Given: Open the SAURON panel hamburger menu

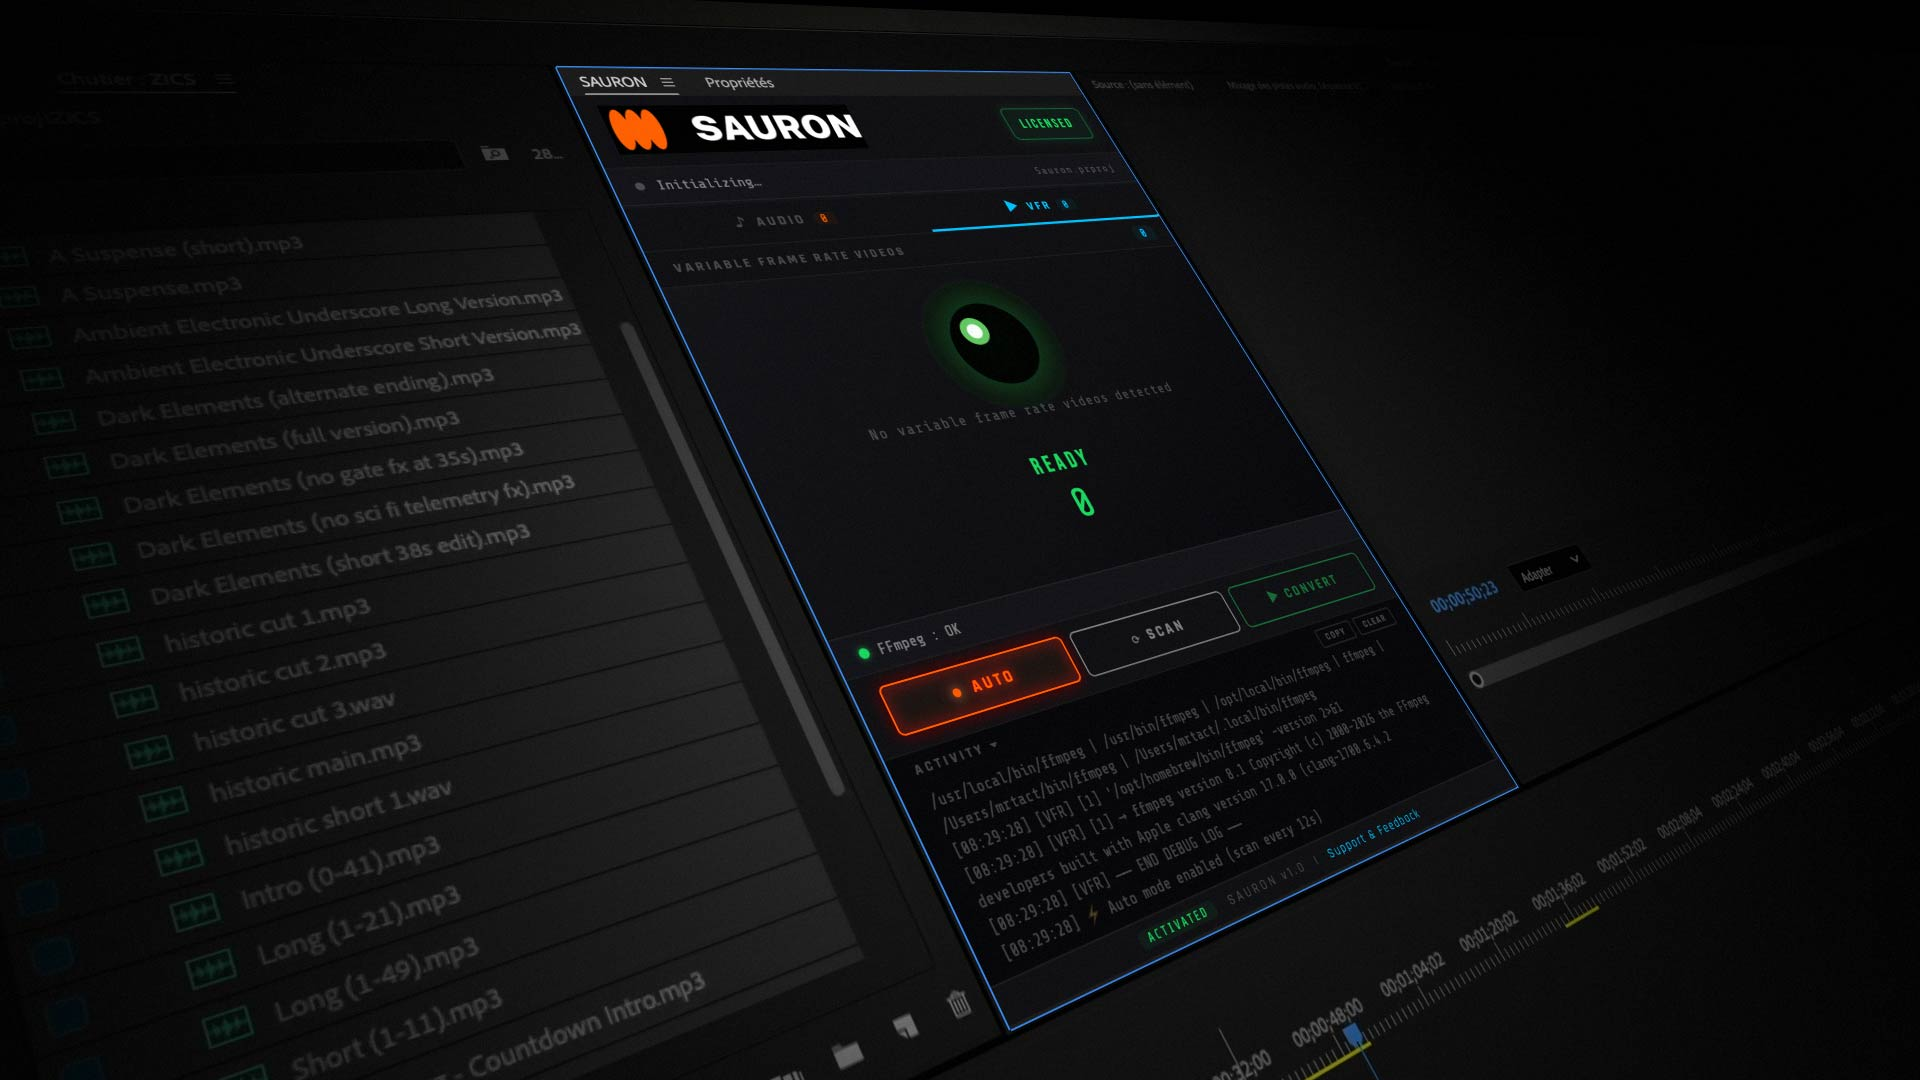Looking at the screenshot, I should tap(667, 83).
